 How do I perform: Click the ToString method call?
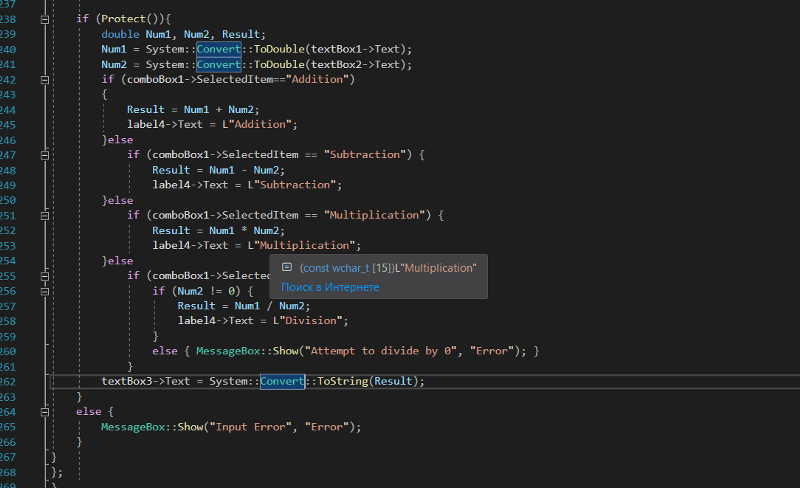pos(342,381)
